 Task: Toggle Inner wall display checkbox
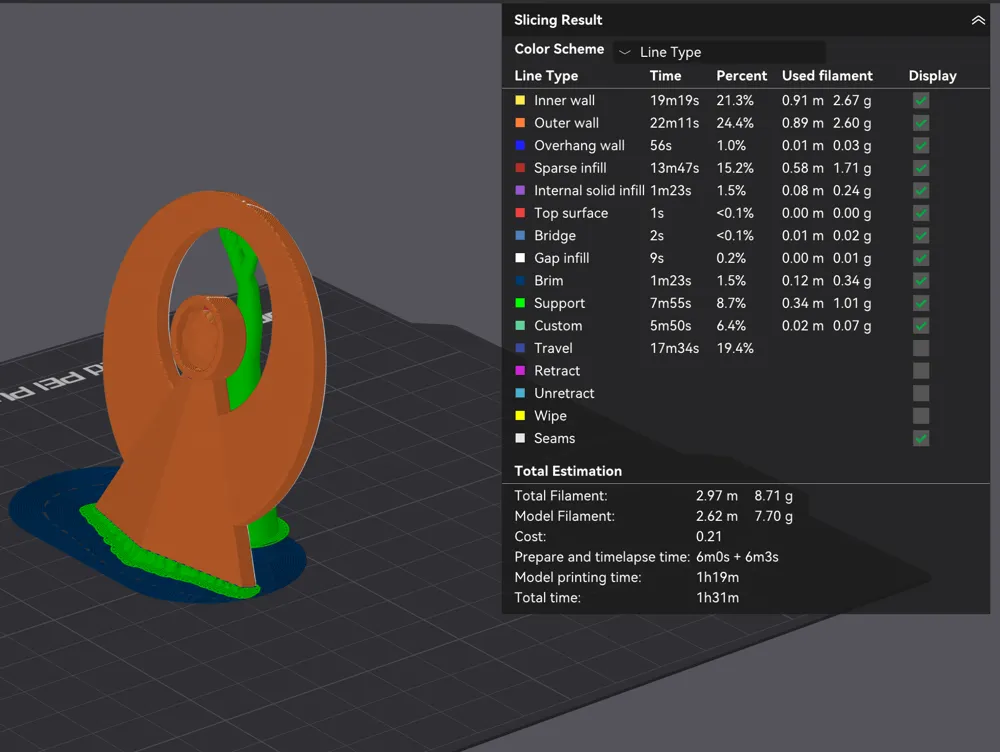[920, 101]
